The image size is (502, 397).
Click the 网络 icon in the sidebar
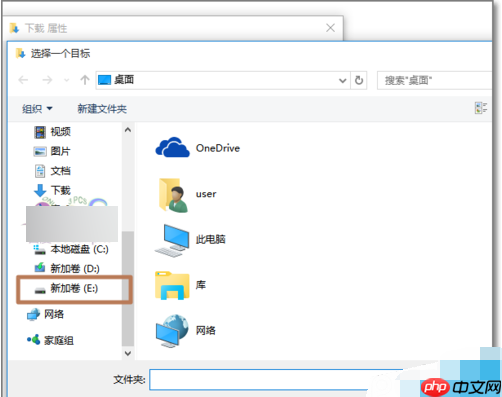pos(33,314)
